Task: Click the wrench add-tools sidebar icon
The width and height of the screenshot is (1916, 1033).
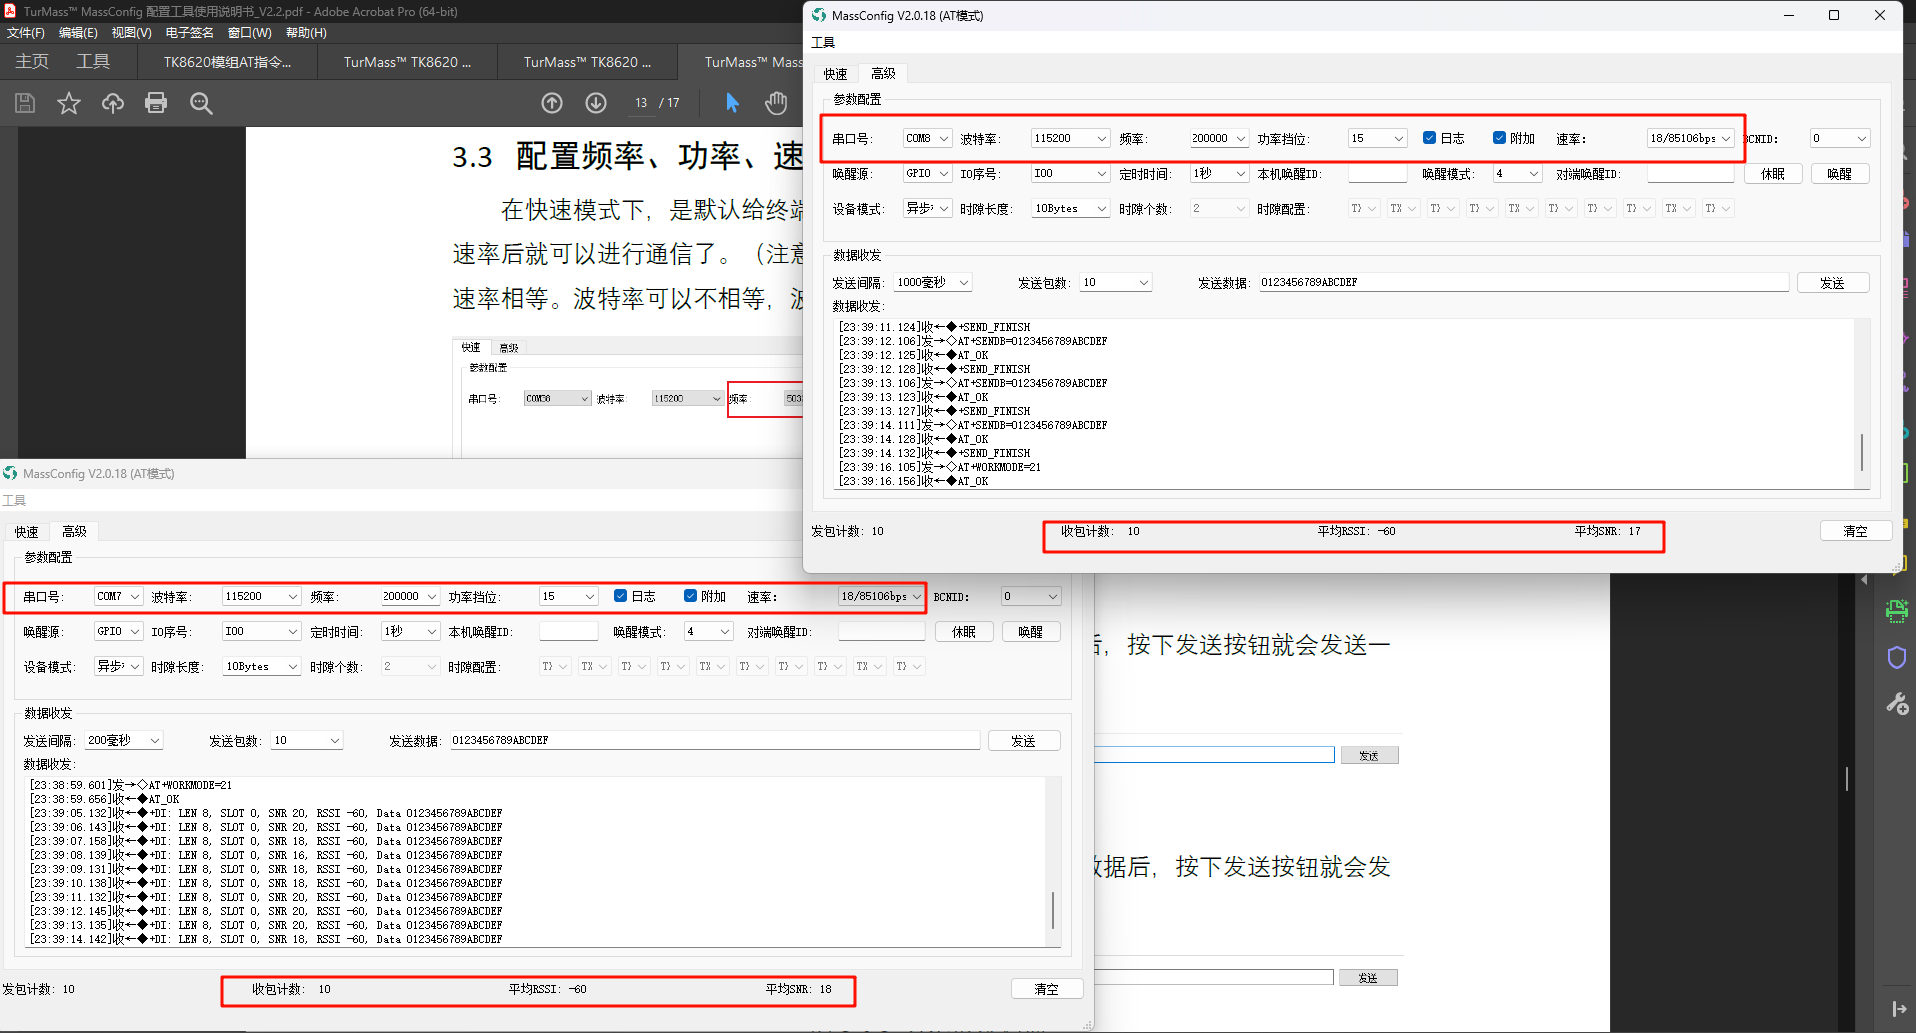Action: [1896, 704]
